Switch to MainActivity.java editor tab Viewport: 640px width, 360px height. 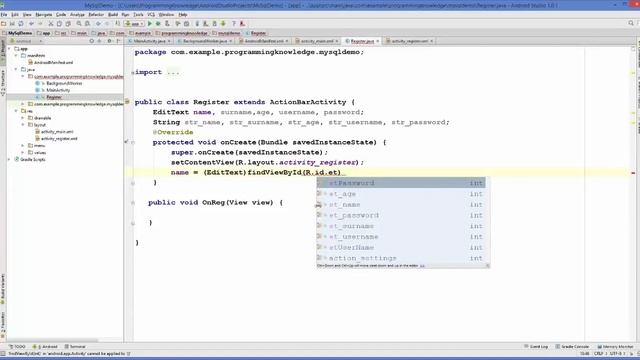(x=149, y=41)
